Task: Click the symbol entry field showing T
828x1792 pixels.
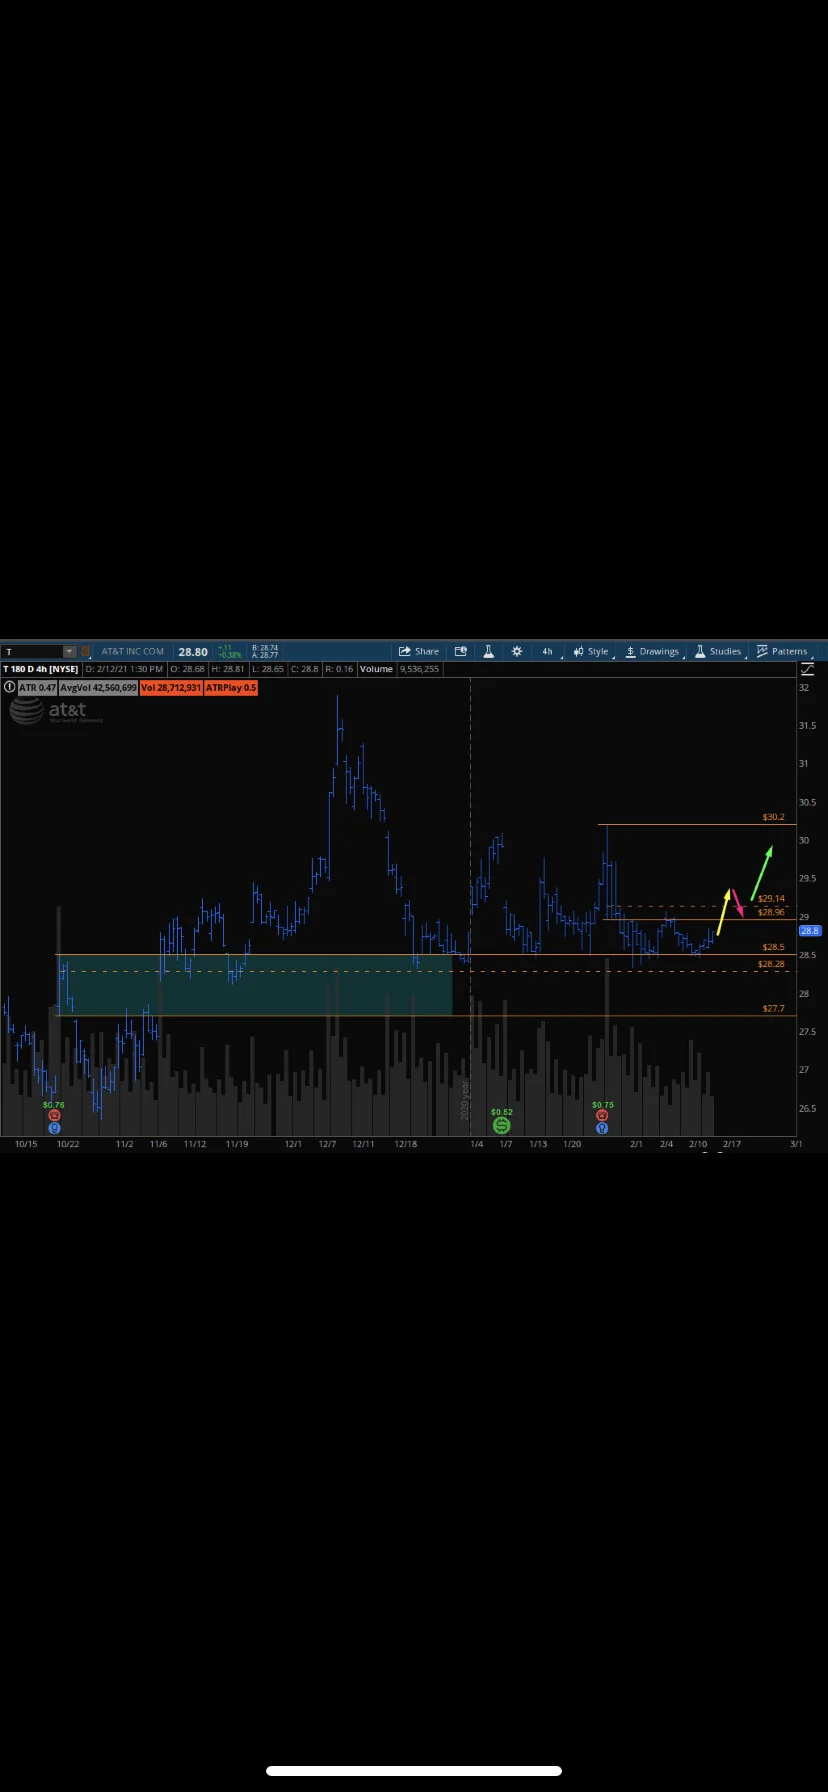Action: 33,651
